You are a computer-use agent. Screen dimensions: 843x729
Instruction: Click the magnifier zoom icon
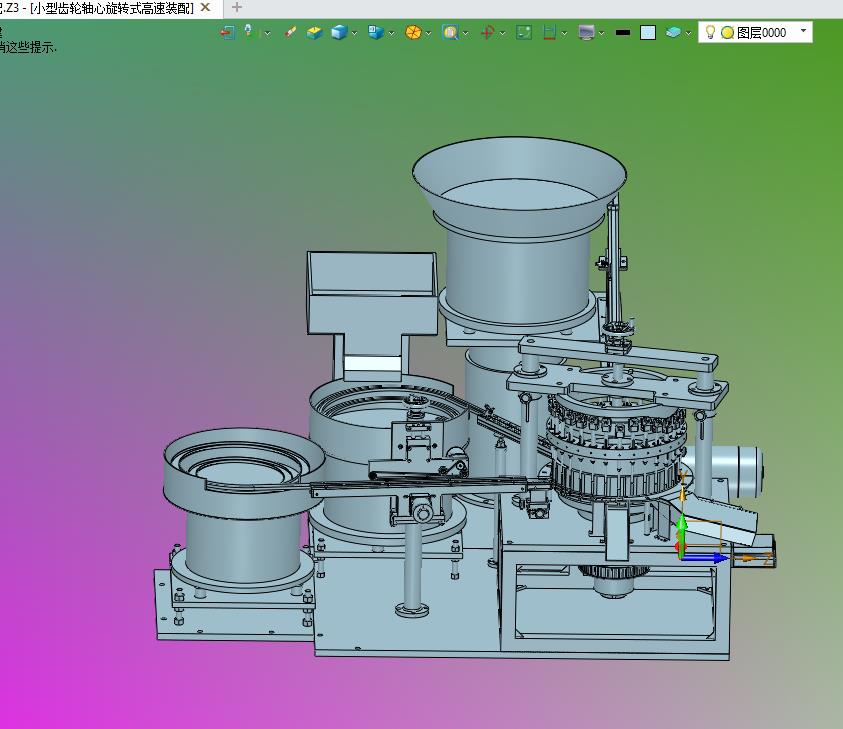tap(451, 33)
